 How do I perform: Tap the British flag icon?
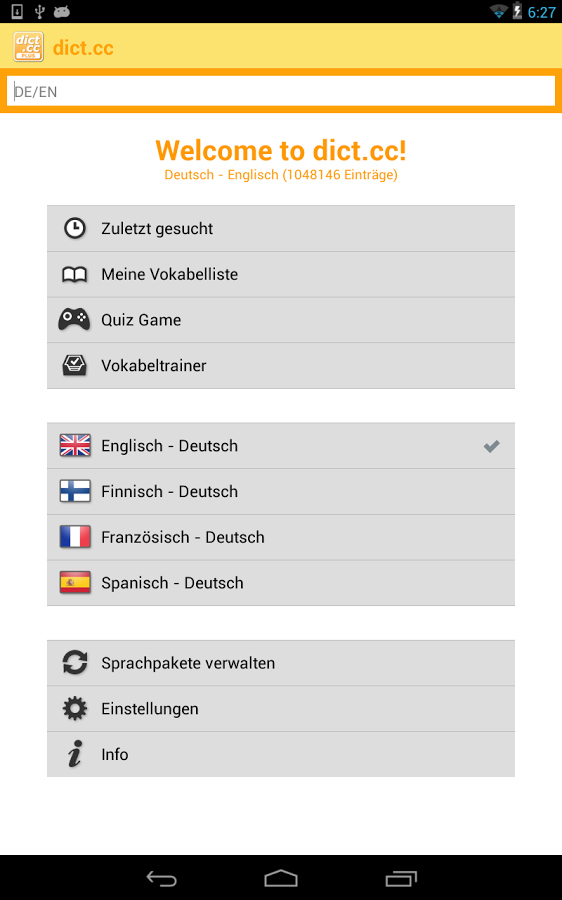point(75,445)
